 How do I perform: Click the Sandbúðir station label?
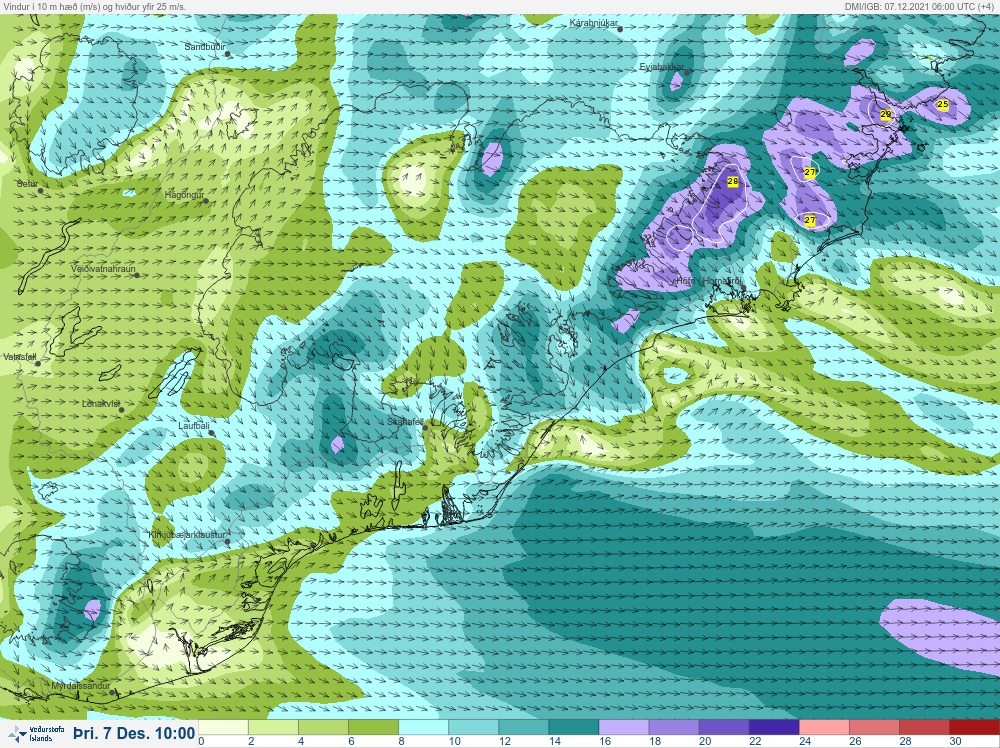click(x=205, y=47)
